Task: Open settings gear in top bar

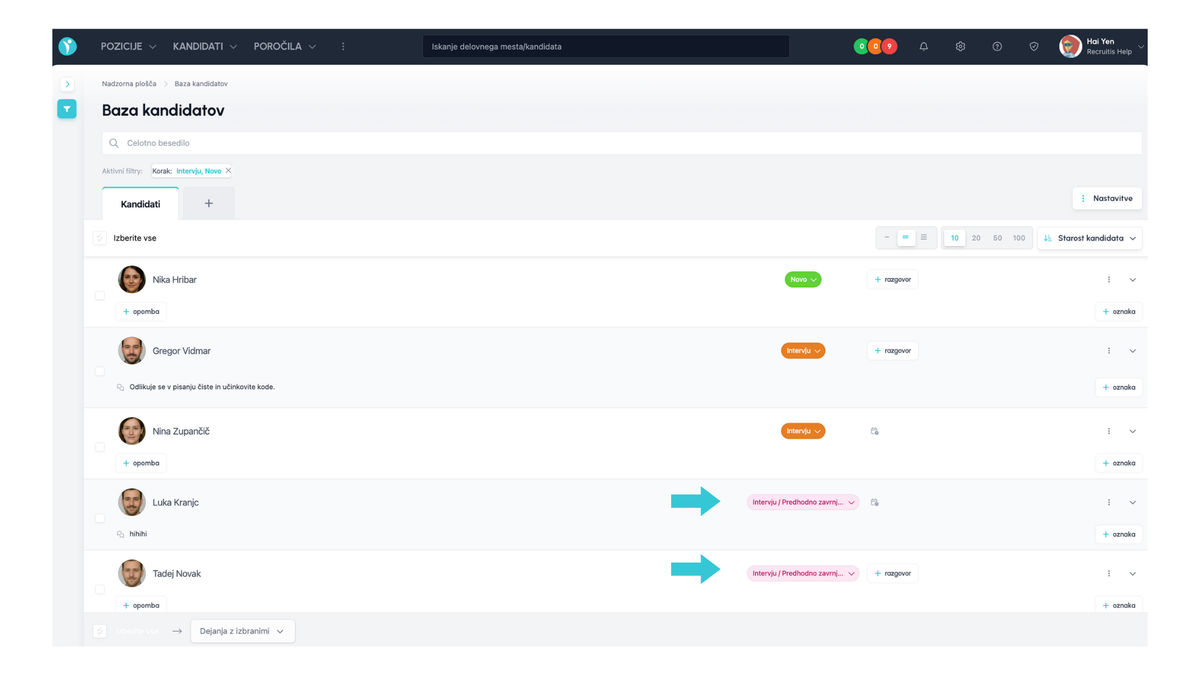Action: click(960, 46)
